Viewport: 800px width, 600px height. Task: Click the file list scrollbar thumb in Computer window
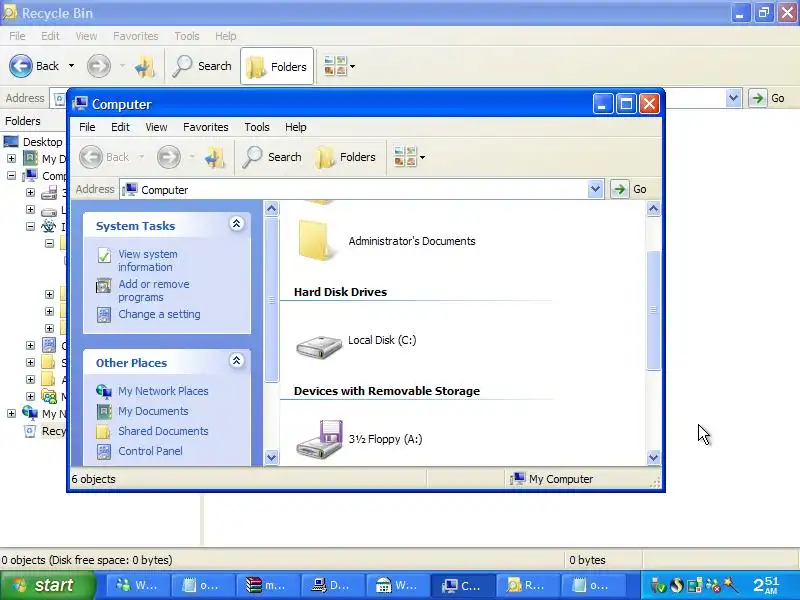[x=654, y=310]
